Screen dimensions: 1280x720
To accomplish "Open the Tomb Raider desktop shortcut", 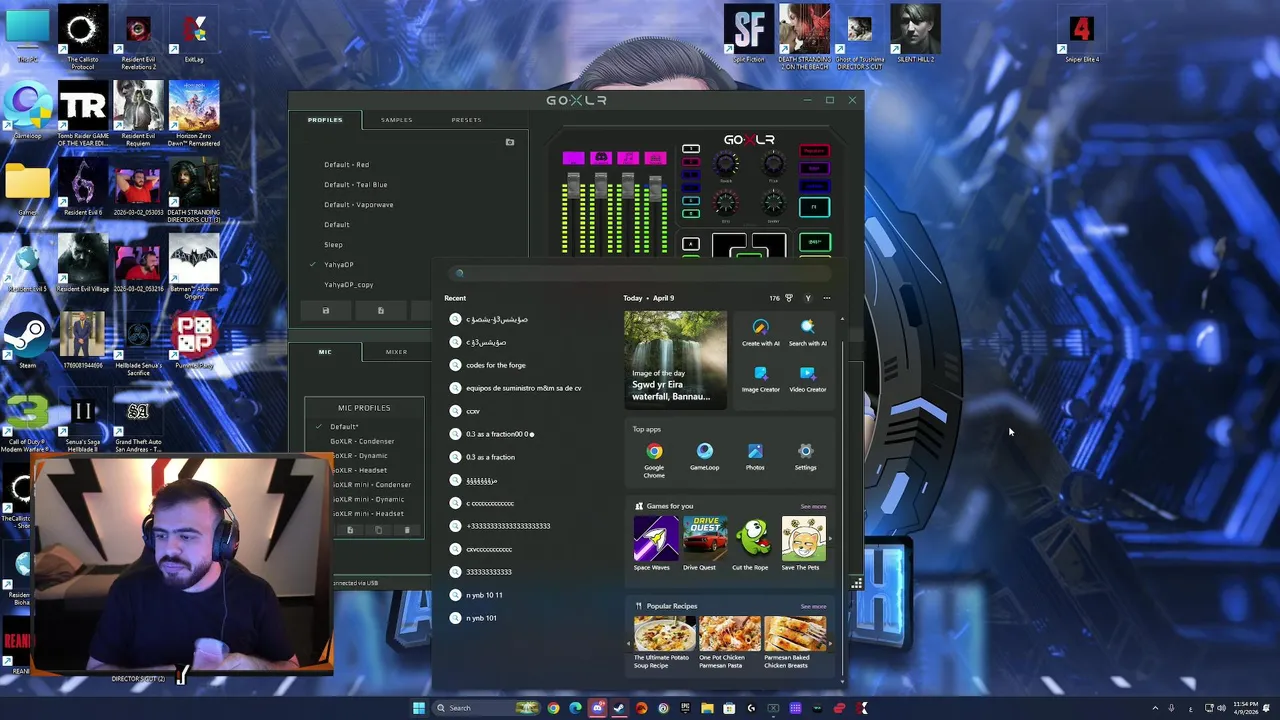I will (82, 115).
